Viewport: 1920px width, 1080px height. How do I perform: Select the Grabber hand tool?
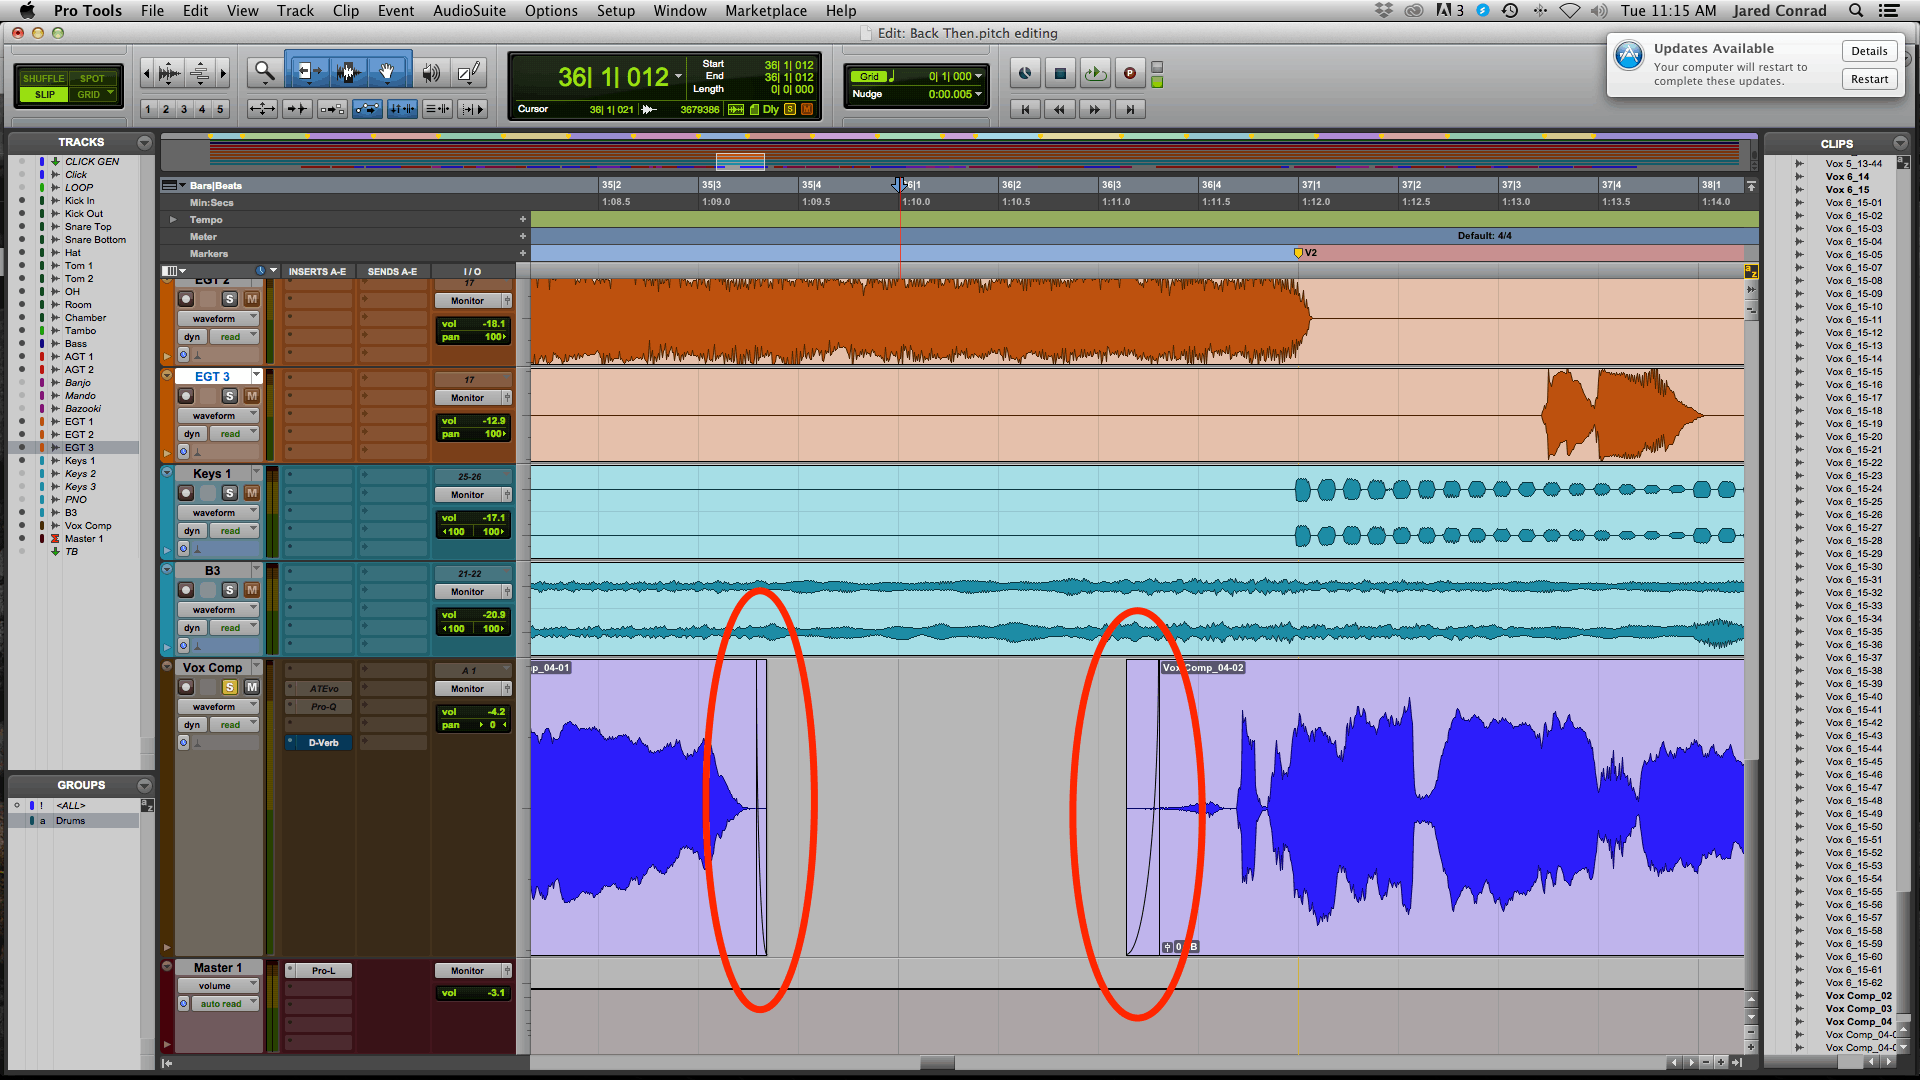(388, 72)
